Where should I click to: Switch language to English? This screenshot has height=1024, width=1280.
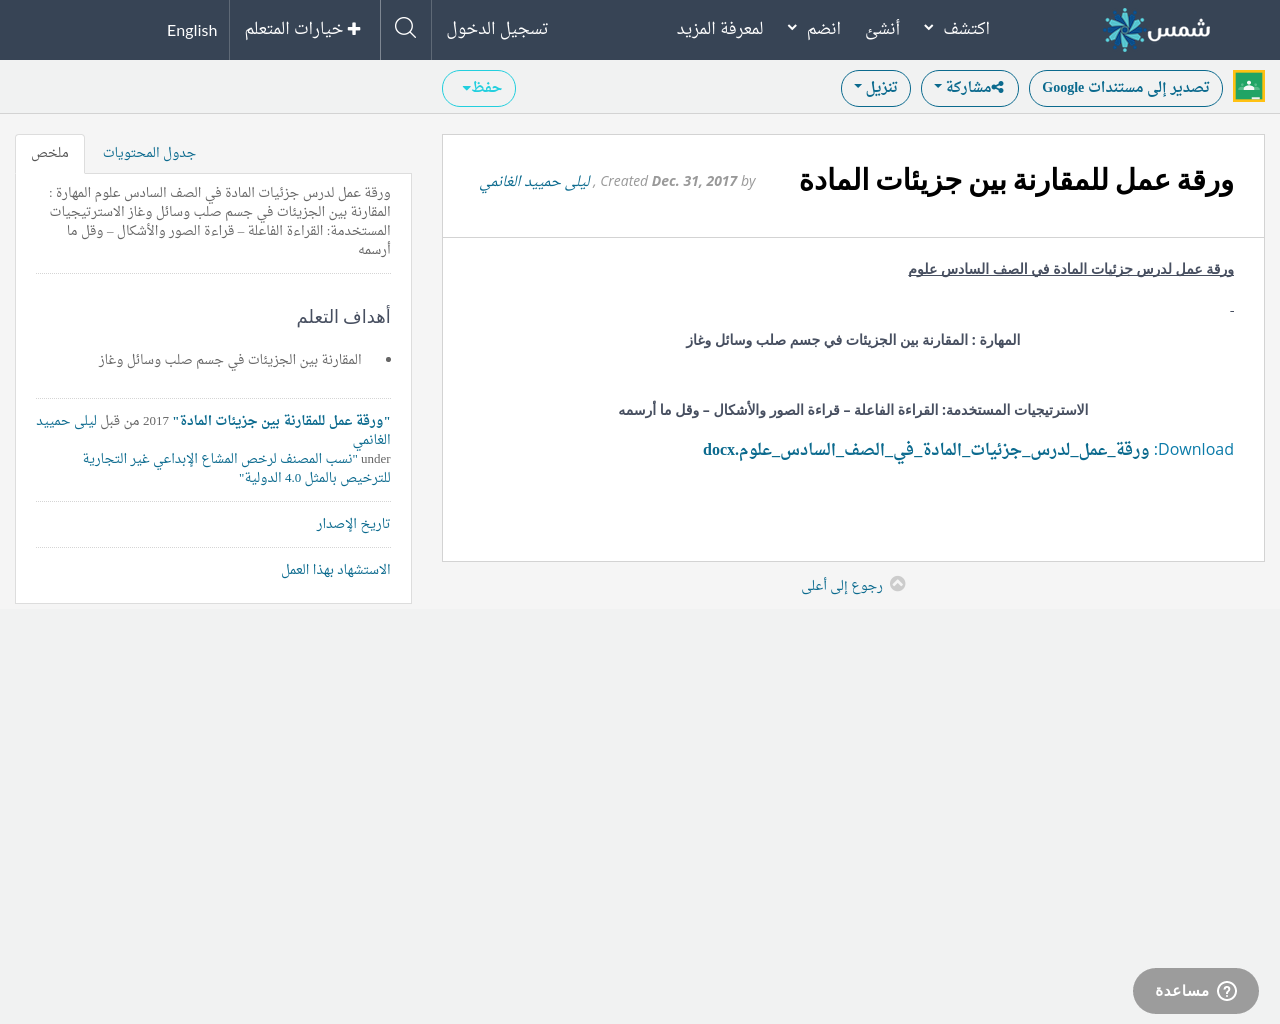(192, 30)
